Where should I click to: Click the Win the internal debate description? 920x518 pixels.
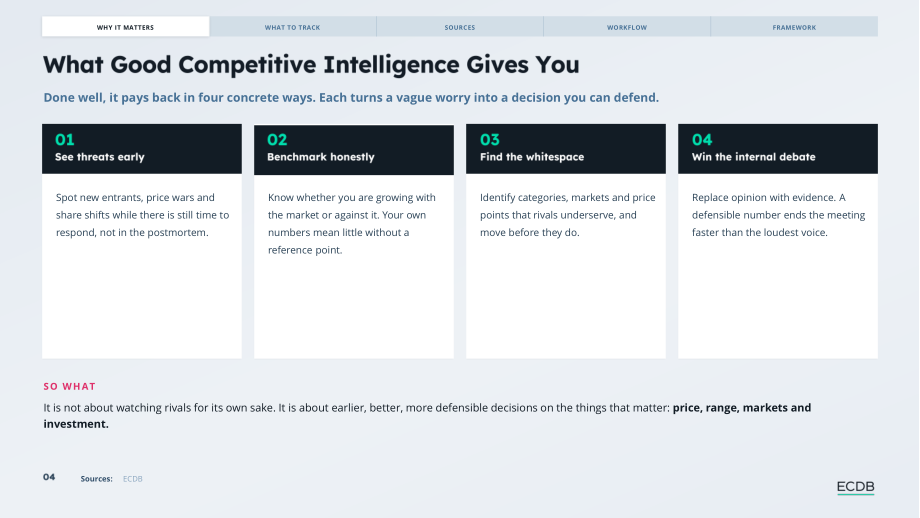point(778,215)
